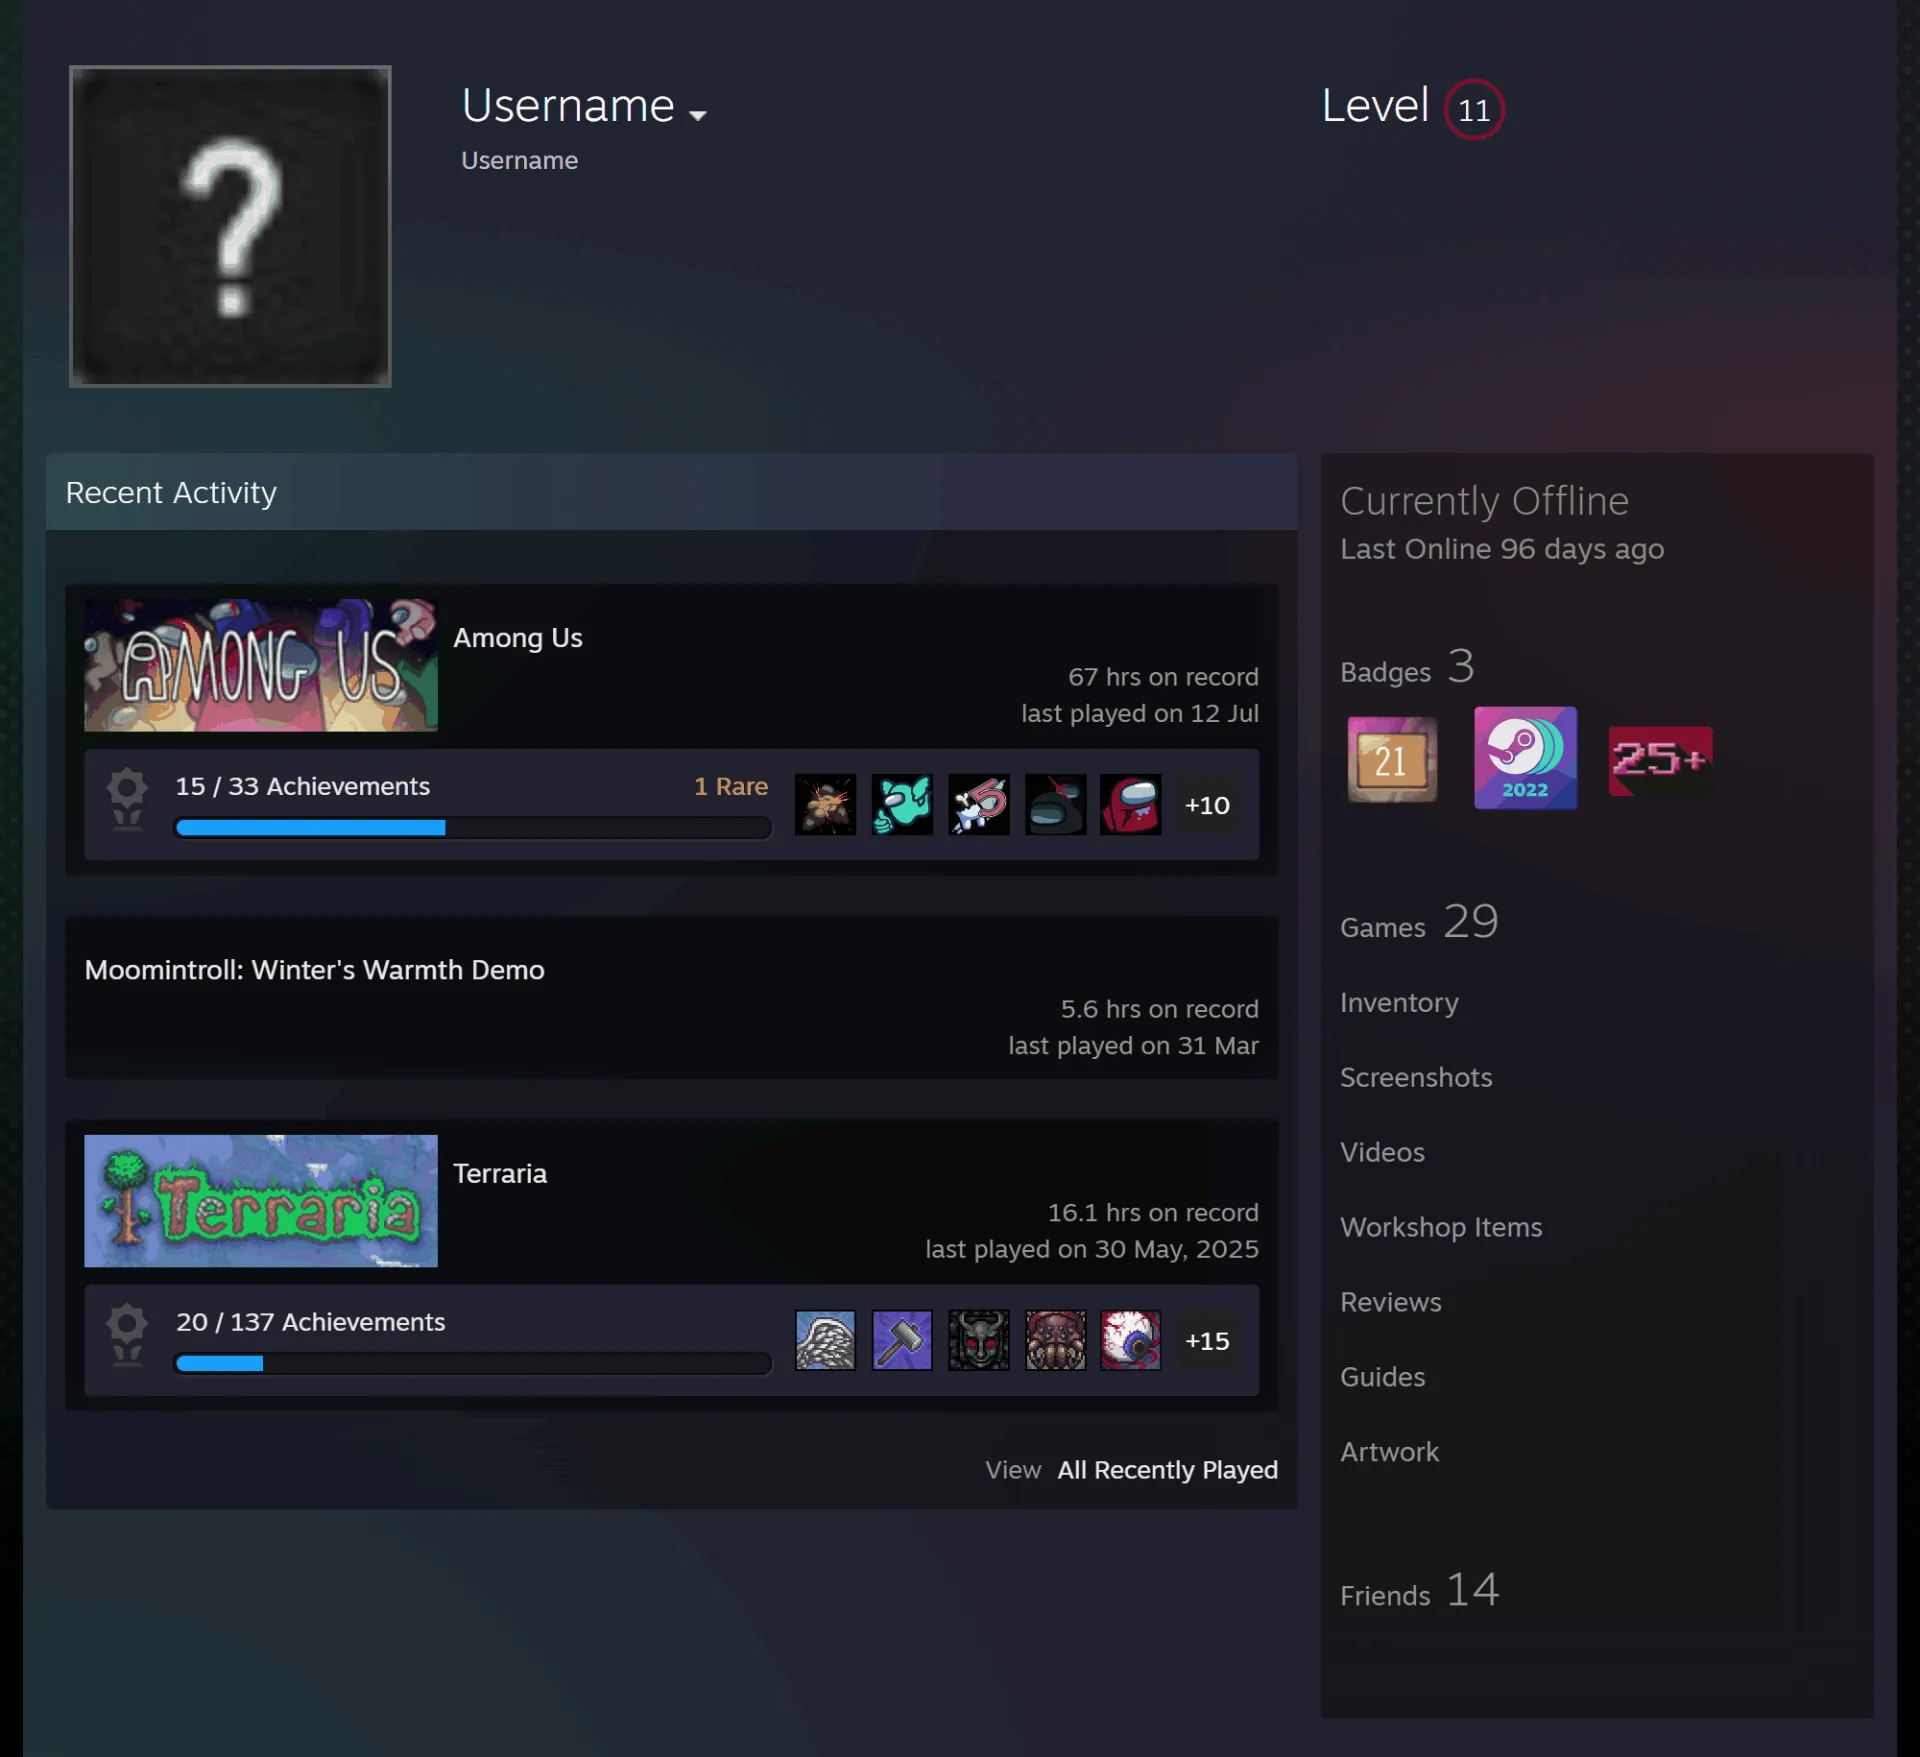The image size is (1920, 1757).
Task: Open 15 / 33 Achievements for Among Us
Action: tap(303, 786)
